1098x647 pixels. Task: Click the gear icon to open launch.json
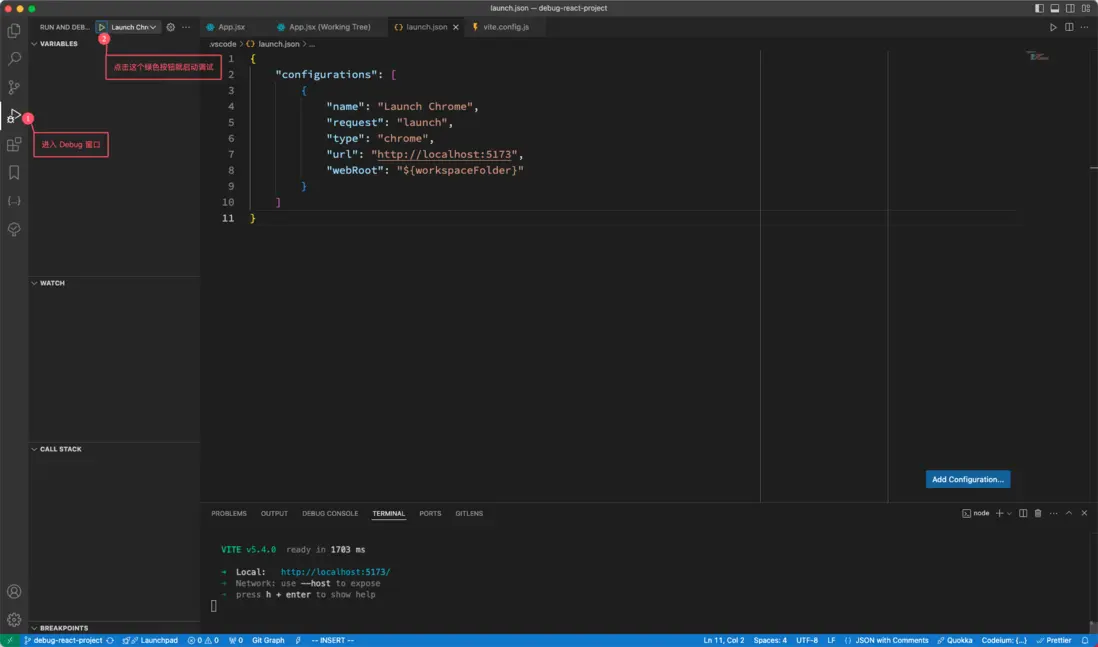pos(170,27)
